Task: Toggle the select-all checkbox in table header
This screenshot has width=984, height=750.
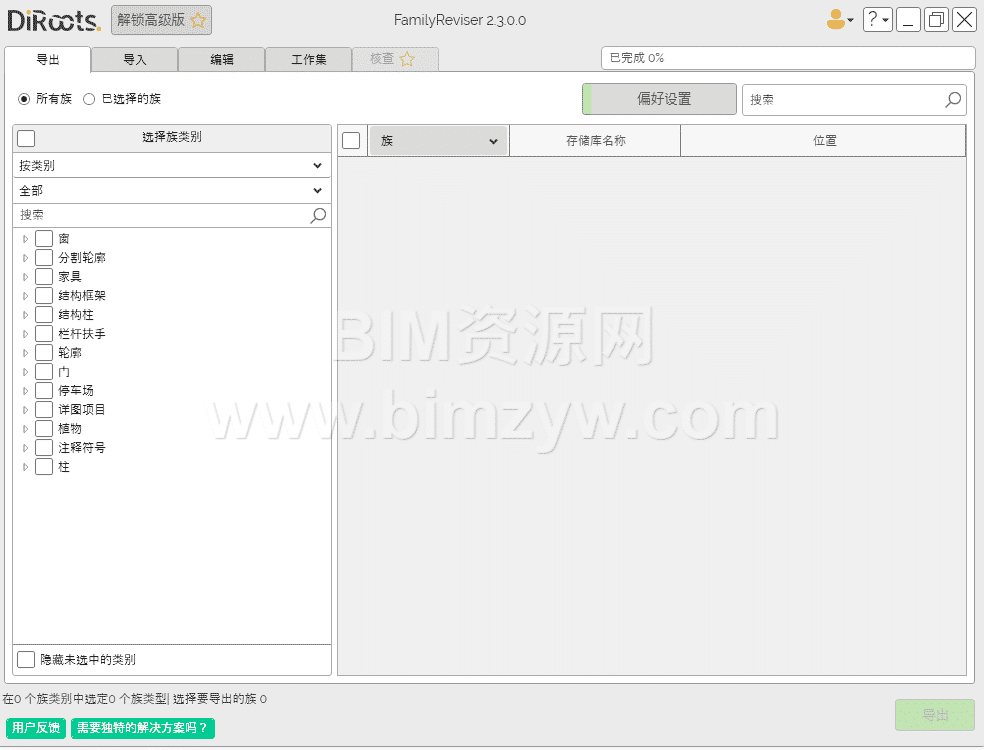Action: click(x=351, y=141)
